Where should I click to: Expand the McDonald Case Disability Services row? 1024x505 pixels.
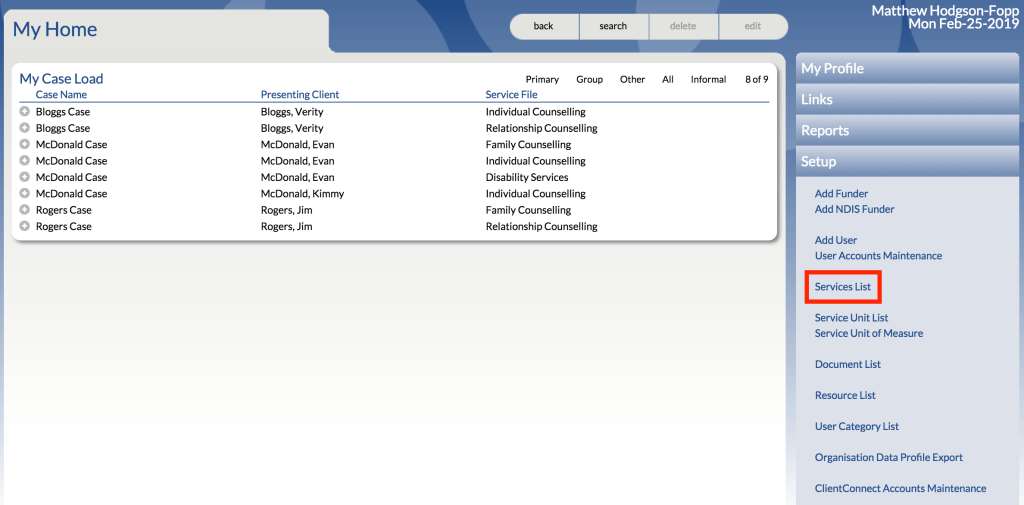pyautogui.click(x=25, y=177)
